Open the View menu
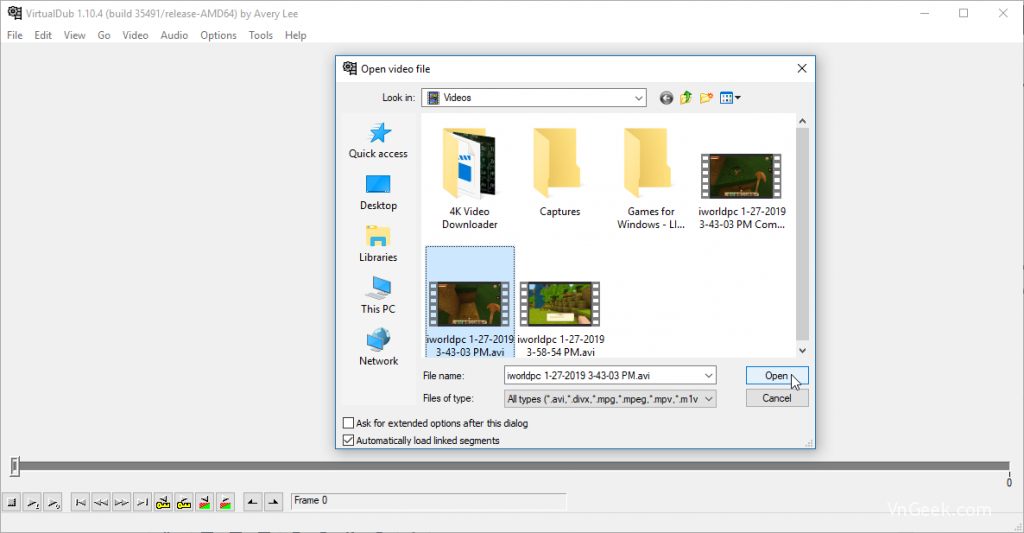Viewport: 1024px width, 533px height. pyautogui.click(x=74, y=35)
